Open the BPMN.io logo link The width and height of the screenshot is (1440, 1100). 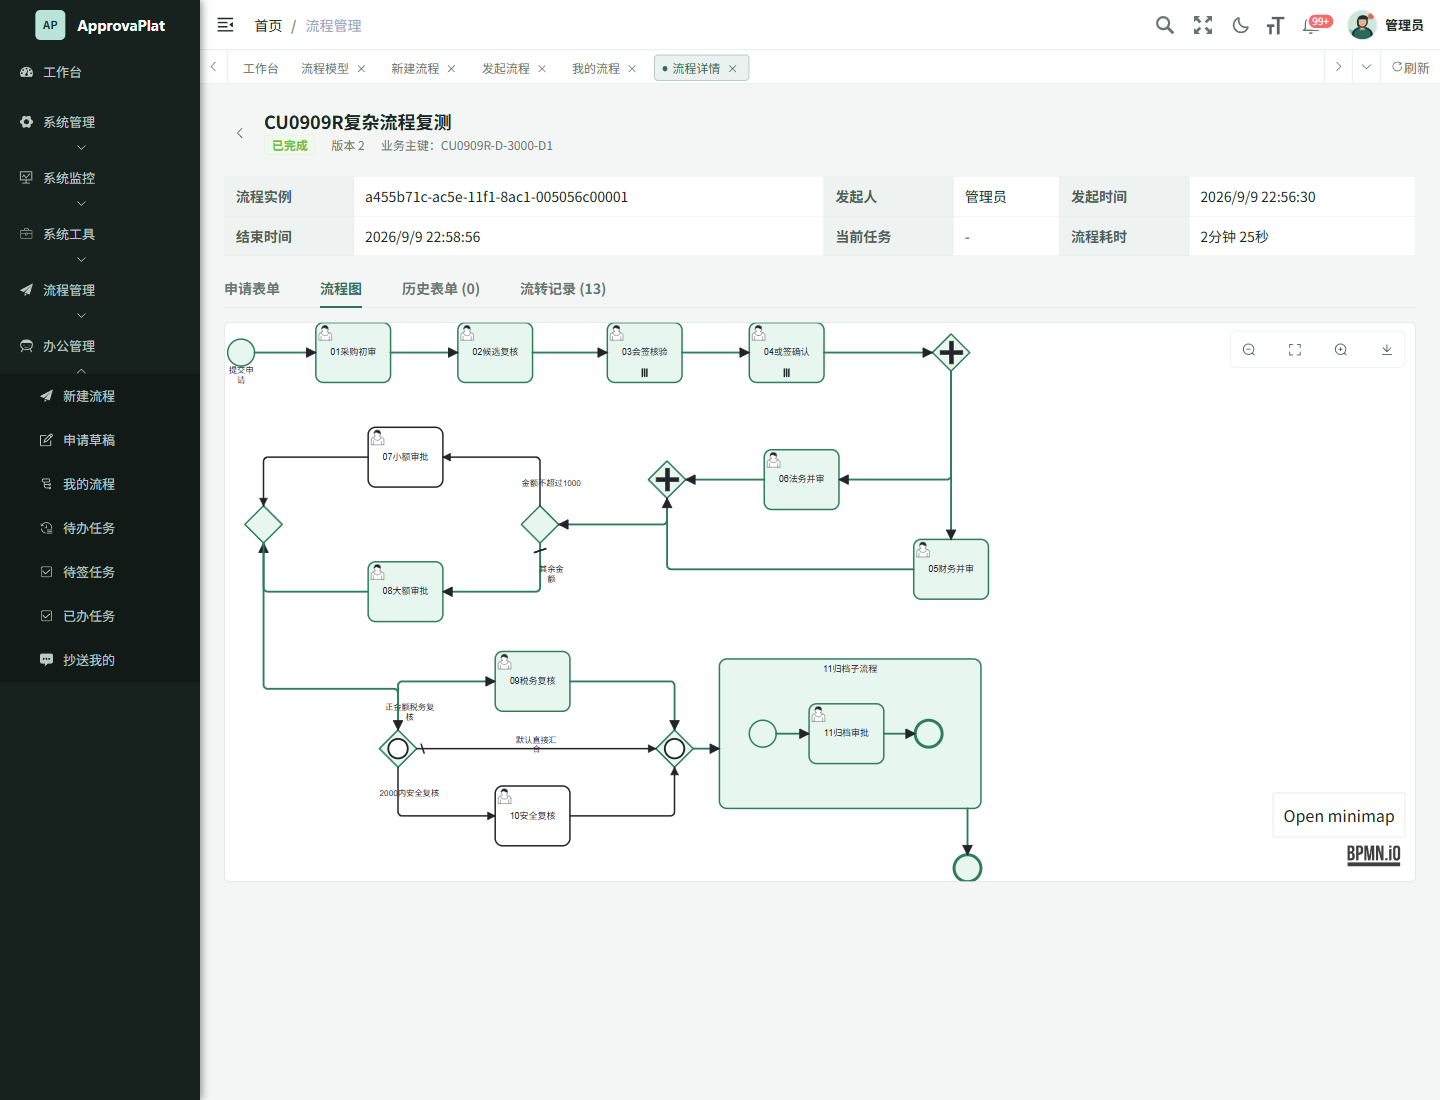[1374, 854]
